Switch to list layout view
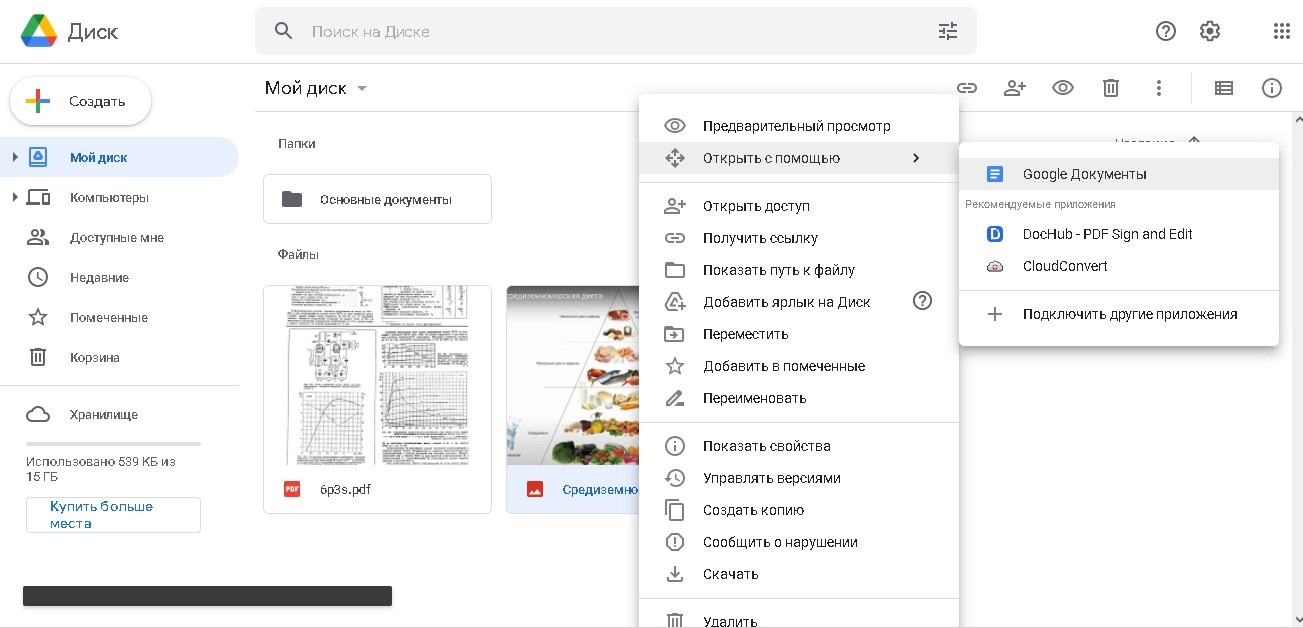1303x628 pixels. (1224, 88)
